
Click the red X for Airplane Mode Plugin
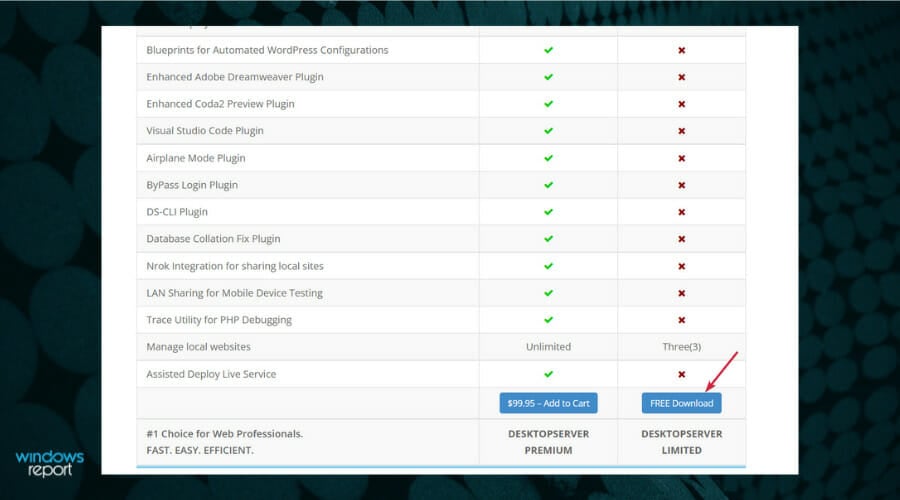pyautogui.click(x=681, y=158)
